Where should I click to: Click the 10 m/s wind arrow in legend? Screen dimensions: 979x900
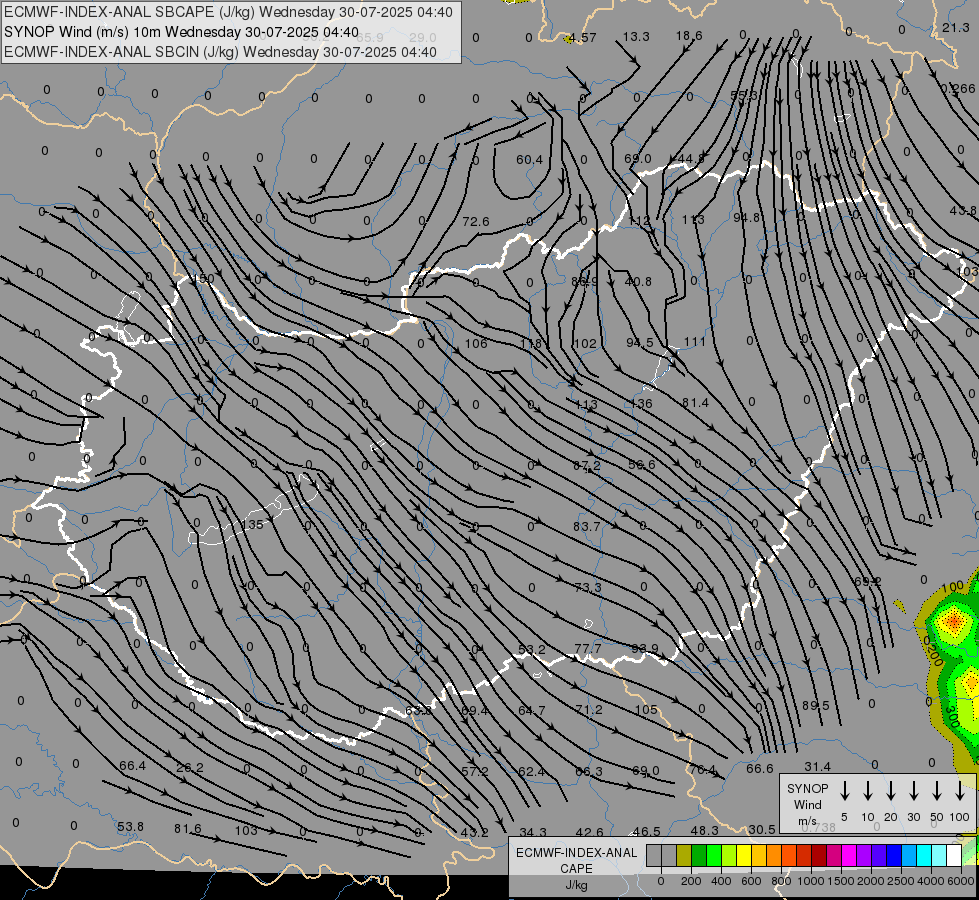(x=868, y=791)
